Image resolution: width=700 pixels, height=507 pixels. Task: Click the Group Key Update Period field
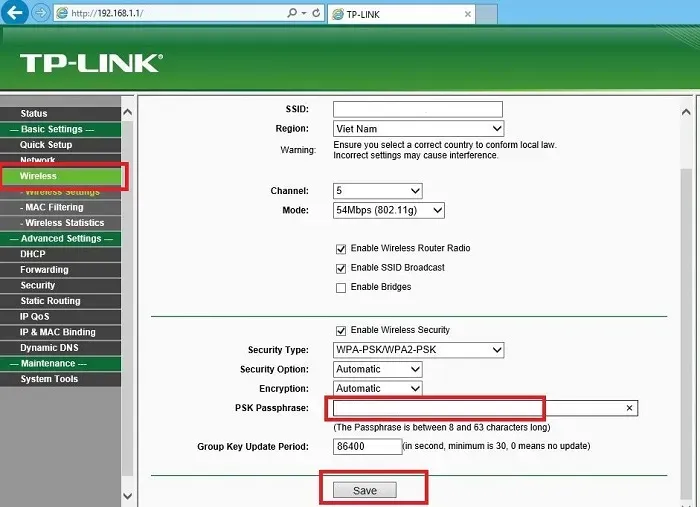(367, 446)
